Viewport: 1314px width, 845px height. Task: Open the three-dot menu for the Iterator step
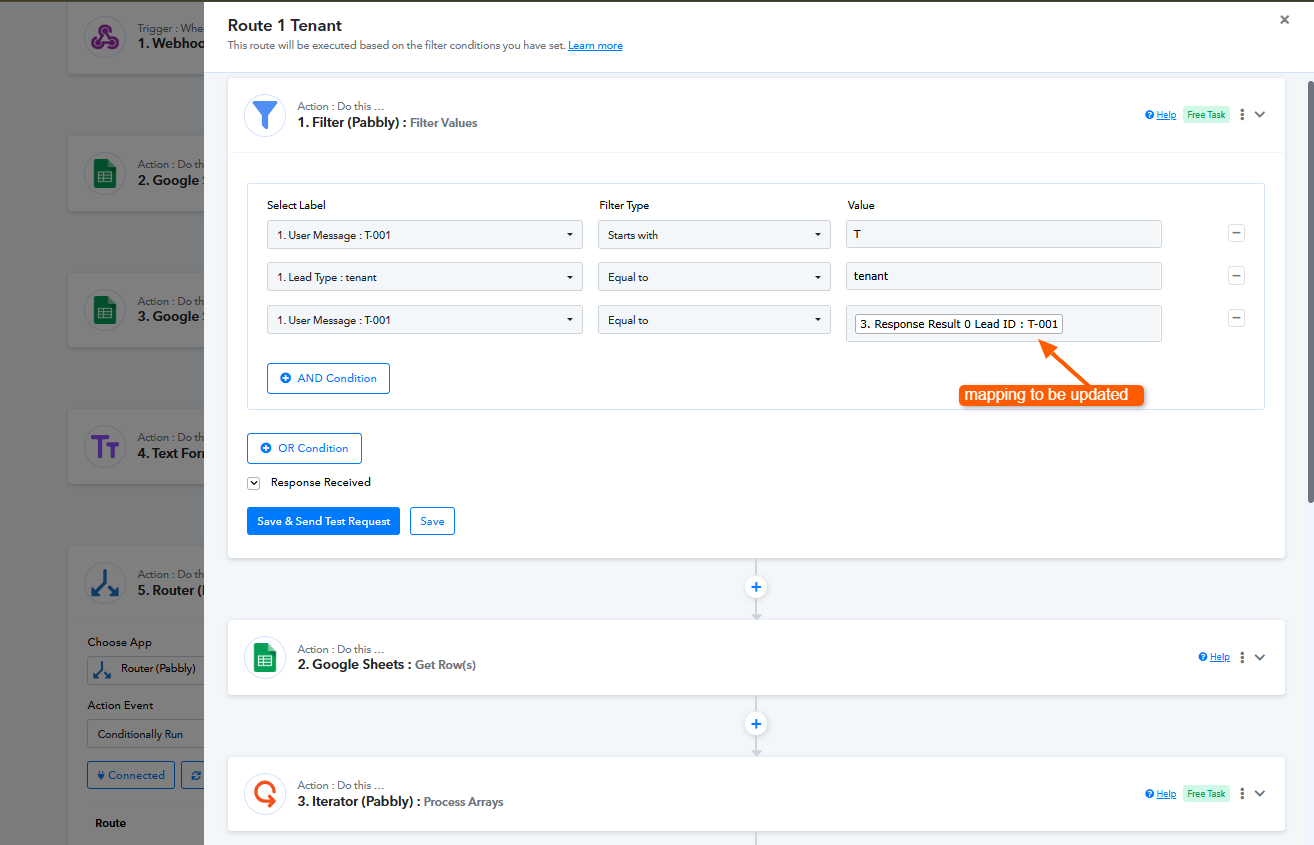[x=1242, y=794]
